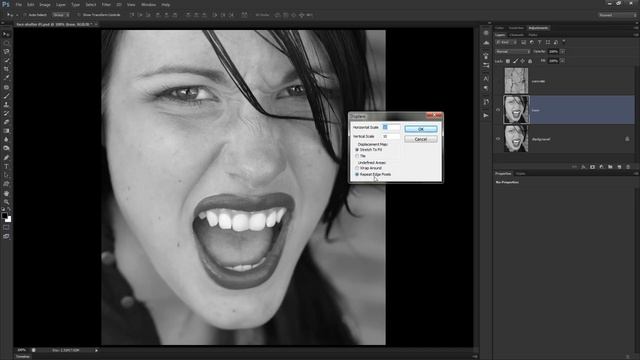The height and width of the screenshot is (360, 640).
Task: Click the foreground color swatch
Action: click(x=4, y=215)
